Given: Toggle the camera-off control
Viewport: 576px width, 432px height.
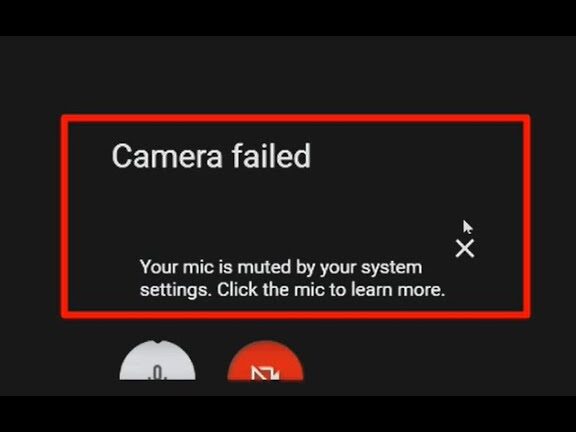Looking at the screenshot, I should pos(266,361).
